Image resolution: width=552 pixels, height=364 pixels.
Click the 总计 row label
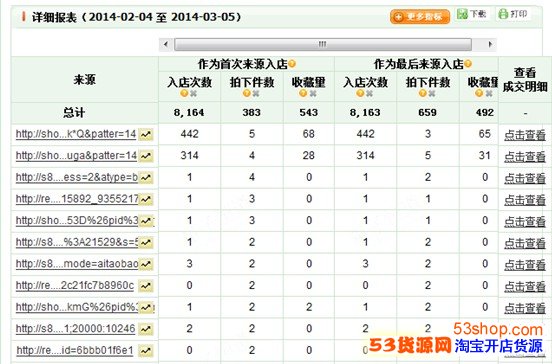[74, 113]
